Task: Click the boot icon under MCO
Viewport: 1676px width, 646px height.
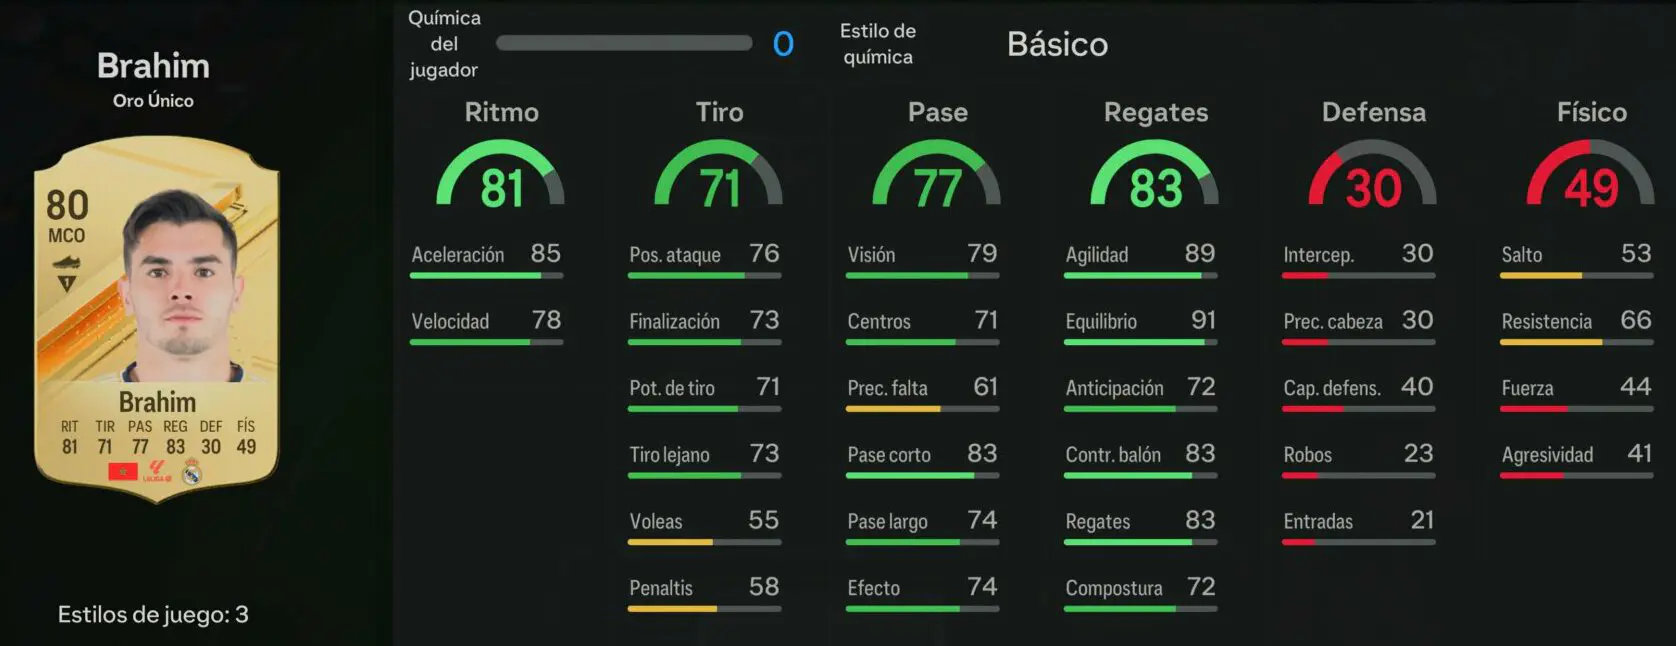Action: pyautogui.click(x=67, y=262)
